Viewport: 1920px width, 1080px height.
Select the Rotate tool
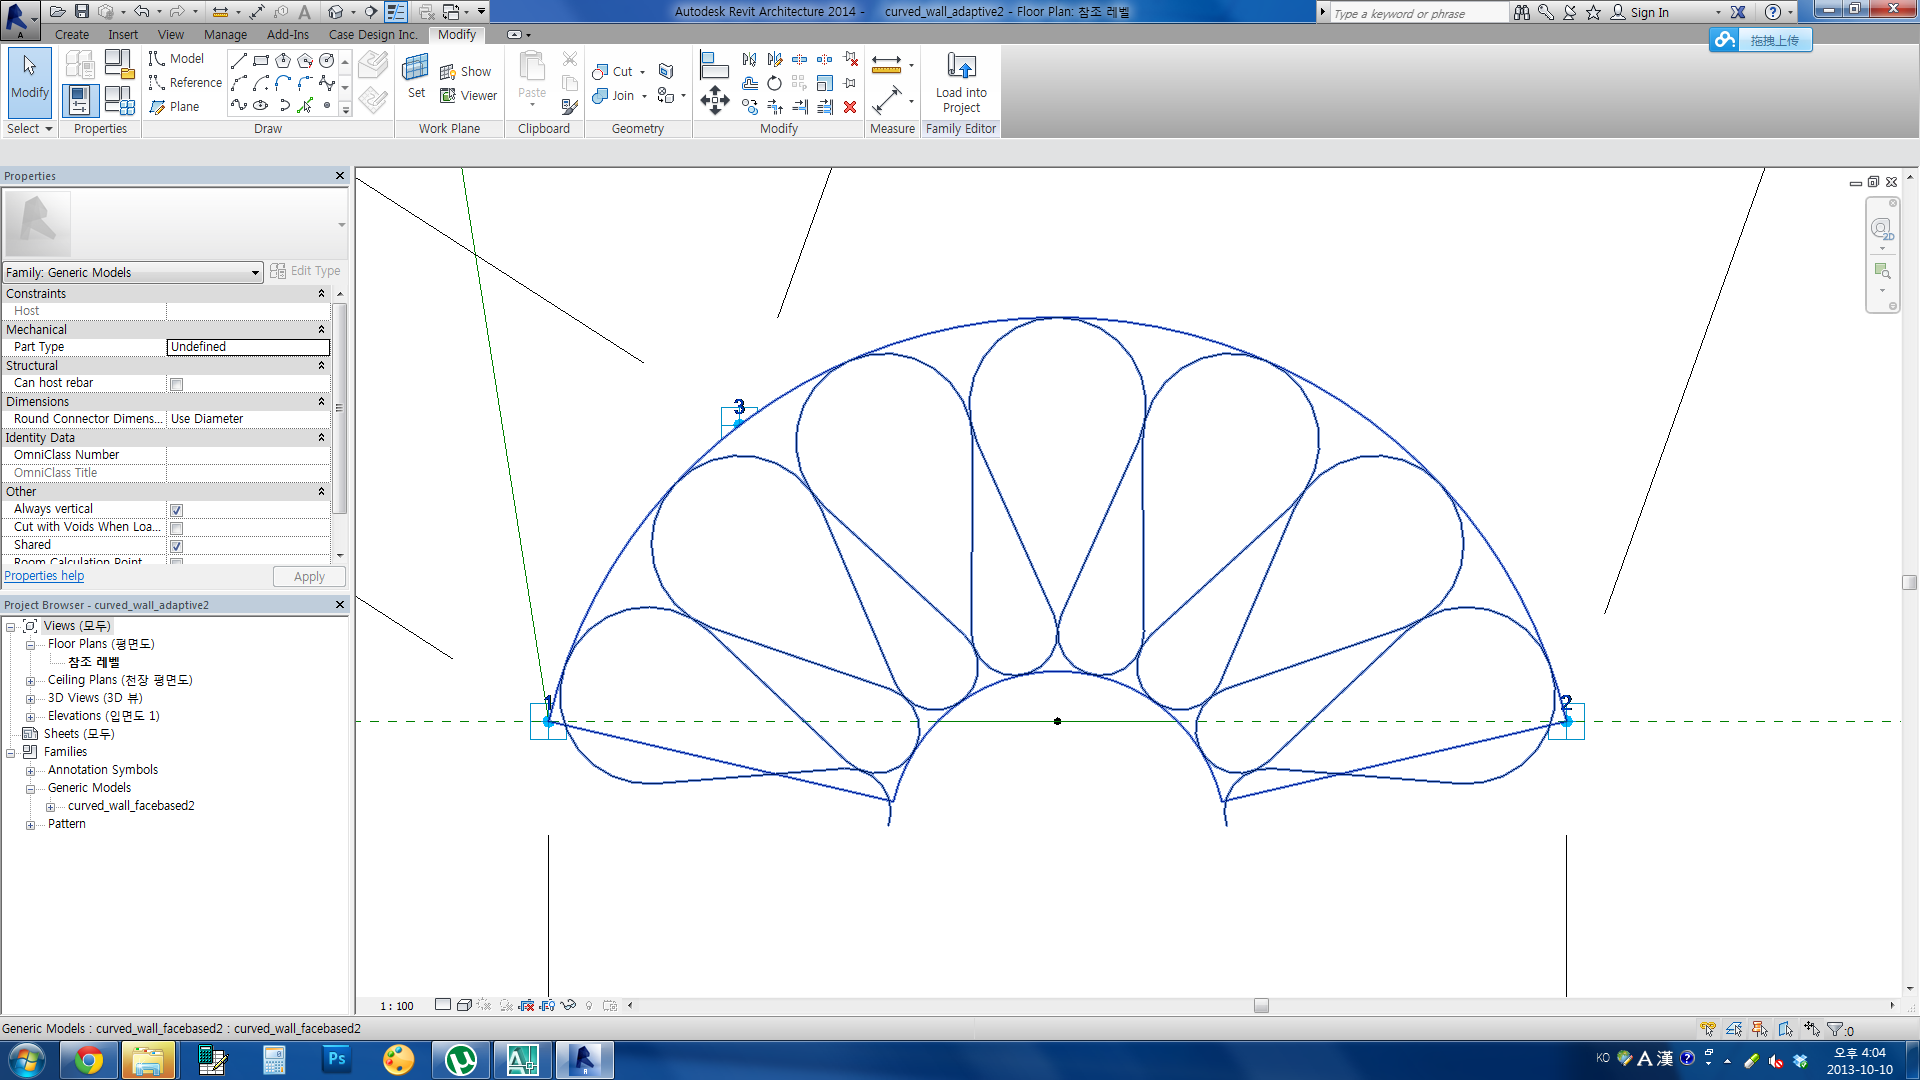point(774,84)
